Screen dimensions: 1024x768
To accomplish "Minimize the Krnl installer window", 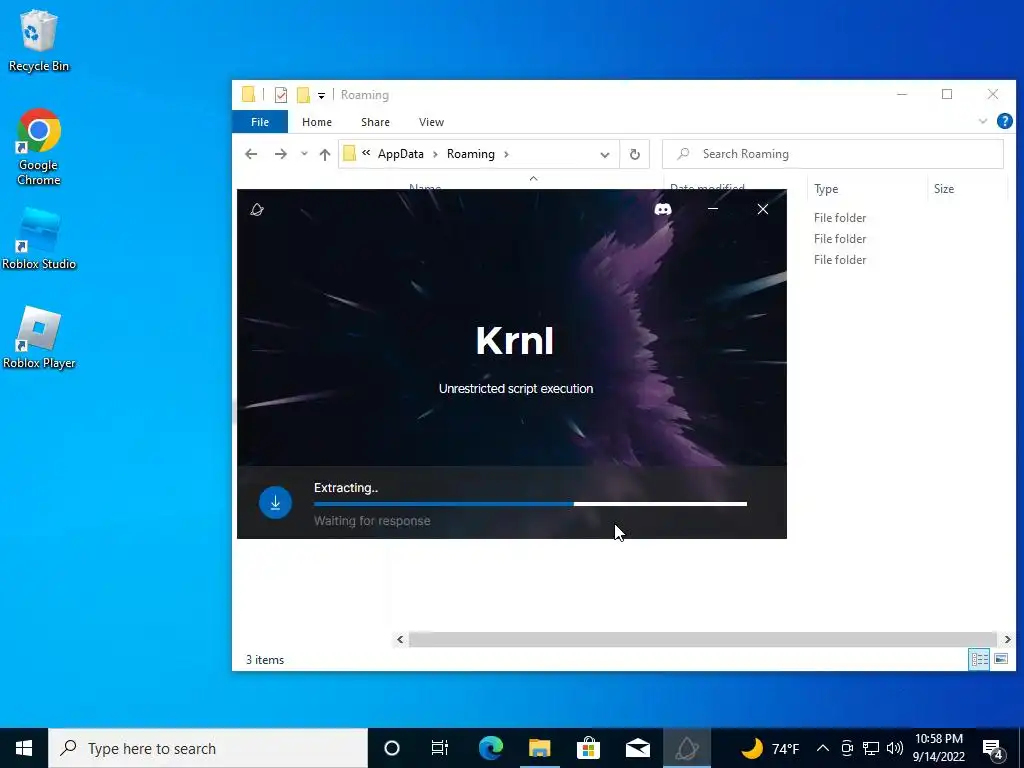I will coord(713,209).
